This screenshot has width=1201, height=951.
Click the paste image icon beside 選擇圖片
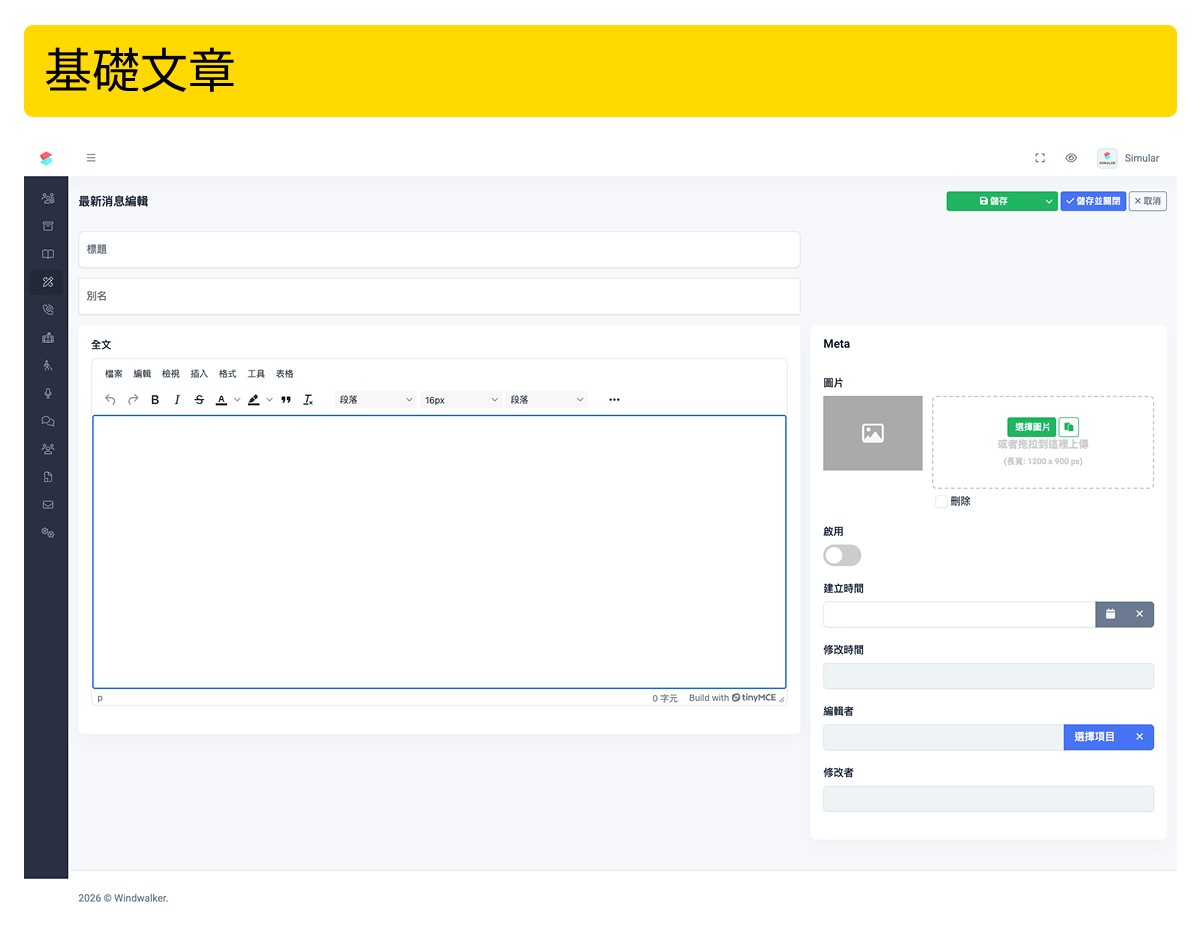click(1069, 427)
